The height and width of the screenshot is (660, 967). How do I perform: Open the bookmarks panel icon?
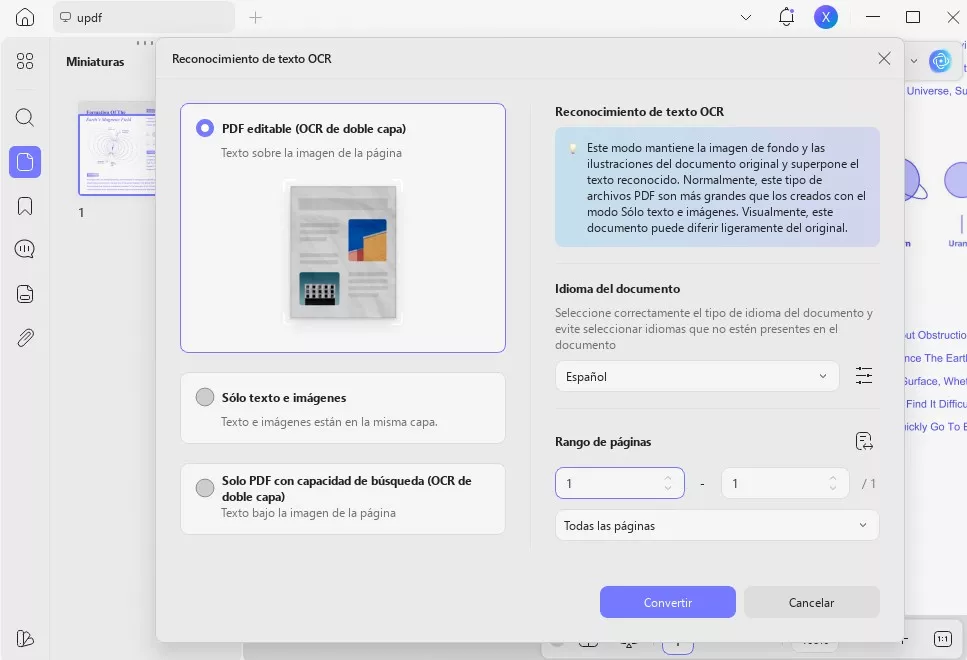(x=25, y=206)
